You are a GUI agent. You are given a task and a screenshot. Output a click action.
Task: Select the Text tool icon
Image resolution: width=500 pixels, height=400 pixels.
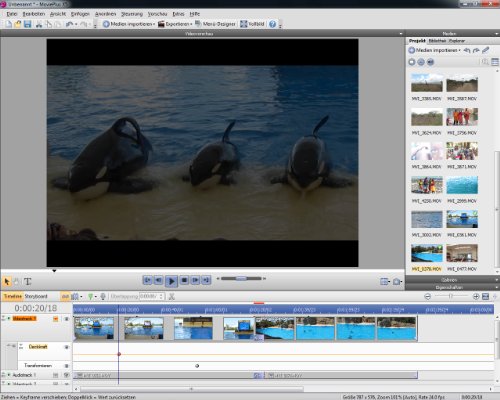coord(28,282)
